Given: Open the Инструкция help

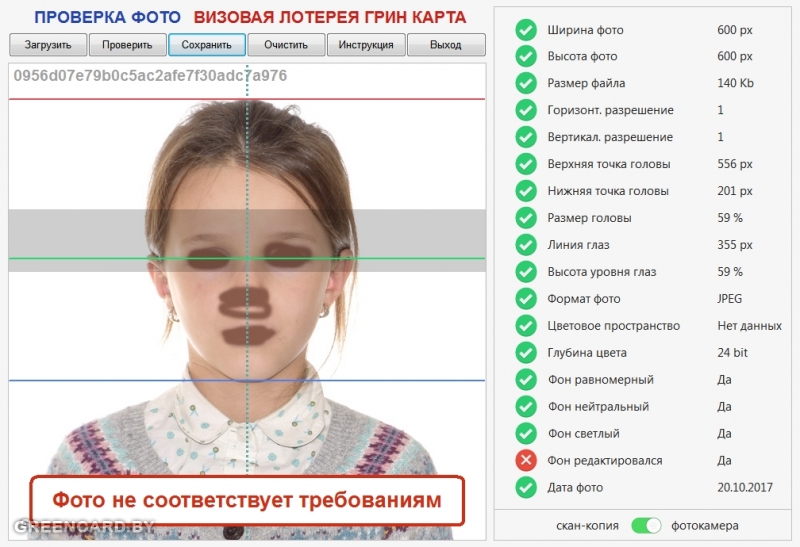Looking at the screenshot, I should [x=366, y=45].
